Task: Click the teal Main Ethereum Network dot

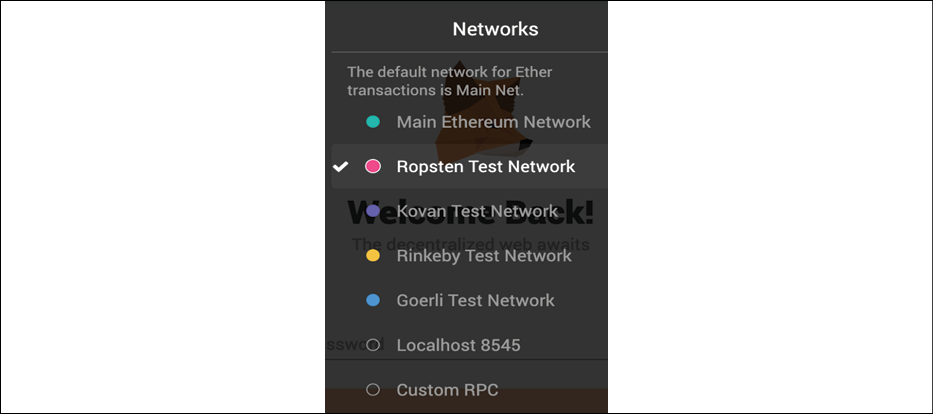Action: point(372,122)
